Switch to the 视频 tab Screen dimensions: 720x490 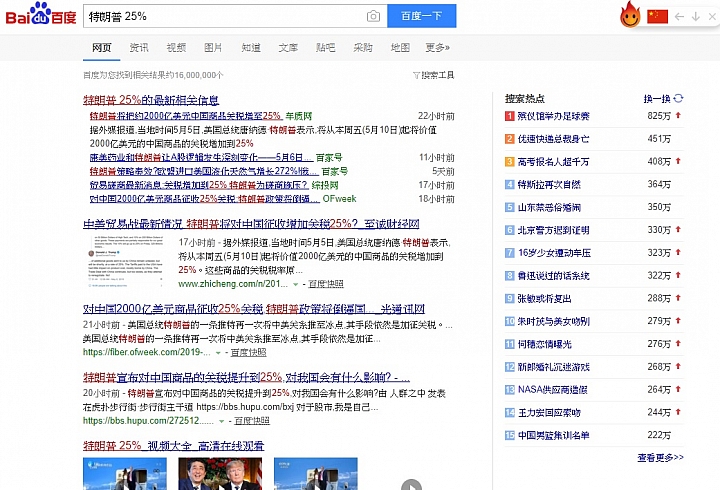tap(176, 47)
